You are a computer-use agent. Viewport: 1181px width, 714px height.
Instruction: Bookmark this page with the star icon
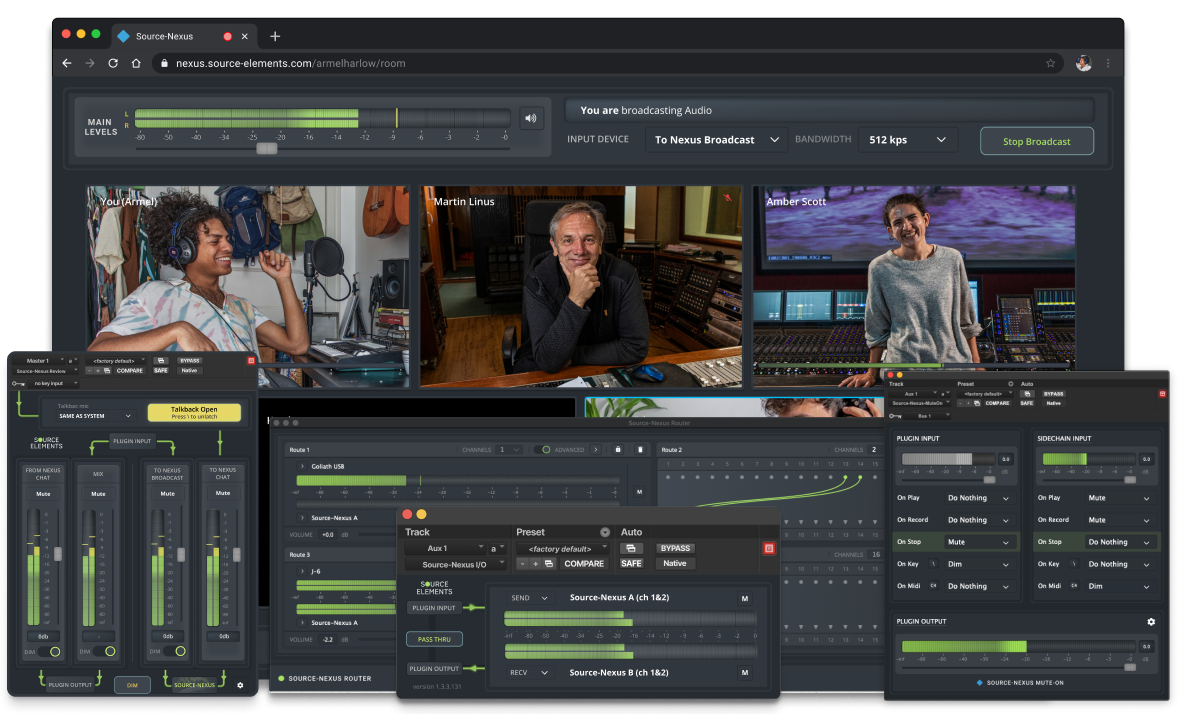(x=1051, y=63)
